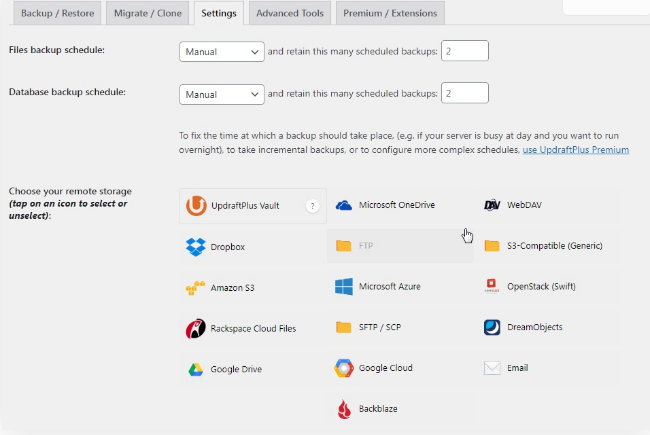The height and width of the screenshot is (435, 650).
Task: Click the DreamObjects label text
Action: click(x=535, y=327)
